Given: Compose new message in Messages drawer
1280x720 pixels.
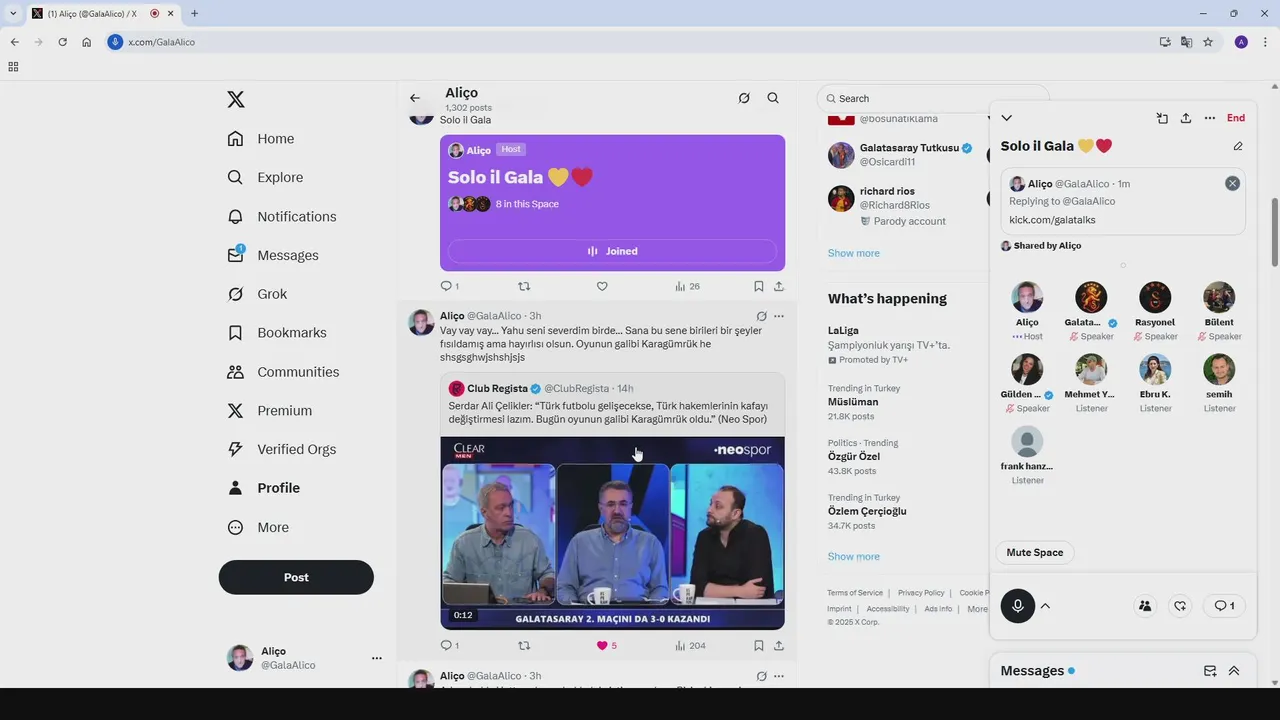Looking at the screenshot, I should 1210,671.
